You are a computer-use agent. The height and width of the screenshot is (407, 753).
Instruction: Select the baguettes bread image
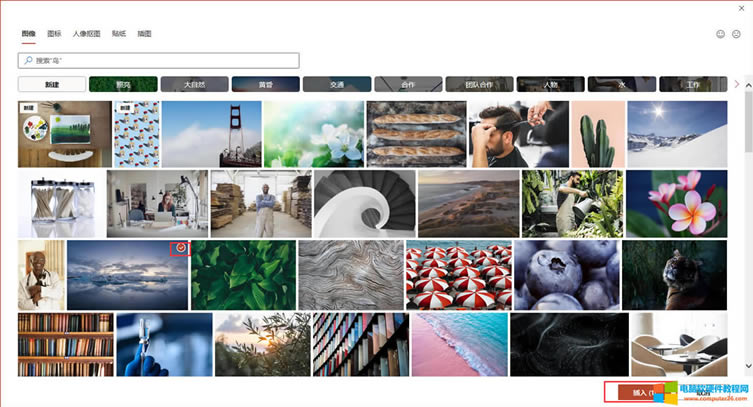click(416, 134)
